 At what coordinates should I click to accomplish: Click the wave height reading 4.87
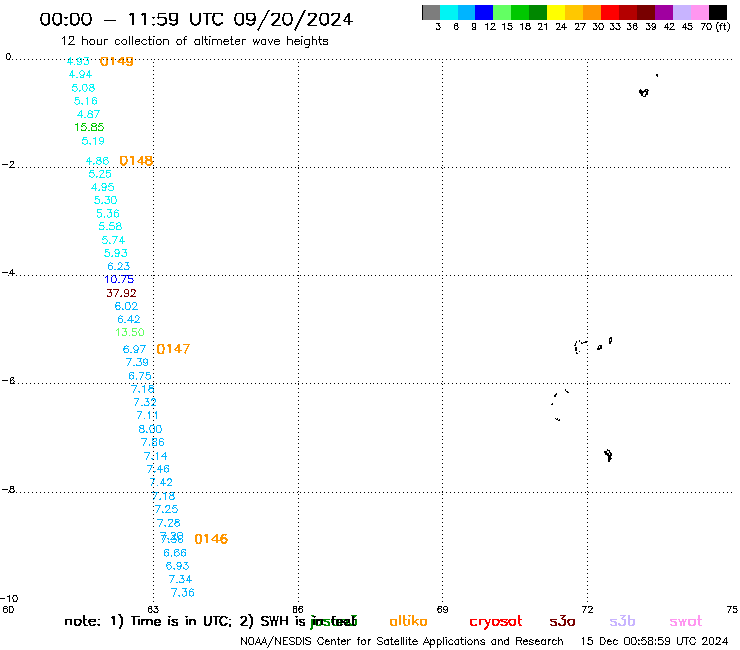pyautogui.click(x=88, y=114)
